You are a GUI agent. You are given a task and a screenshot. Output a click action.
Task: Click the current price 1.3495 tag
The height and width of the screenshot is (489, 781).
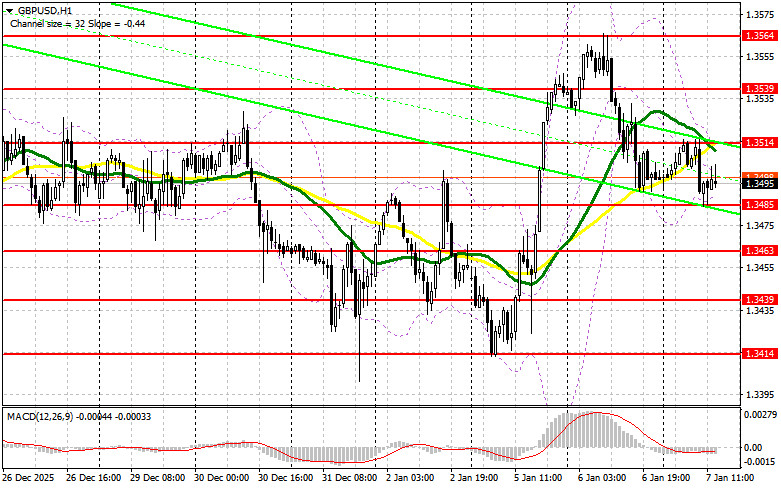(760, 184)
